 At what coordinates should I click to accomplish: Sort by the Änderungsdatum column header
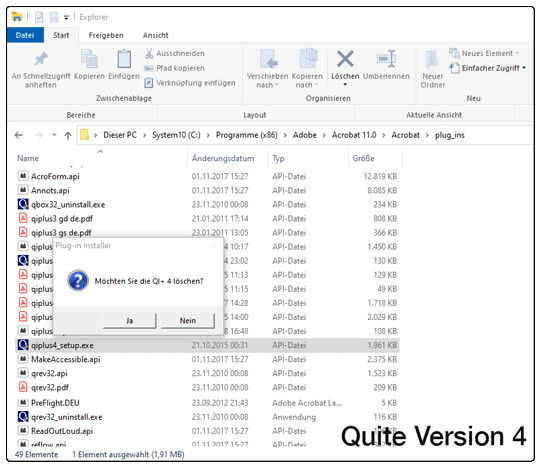point(223,158)
